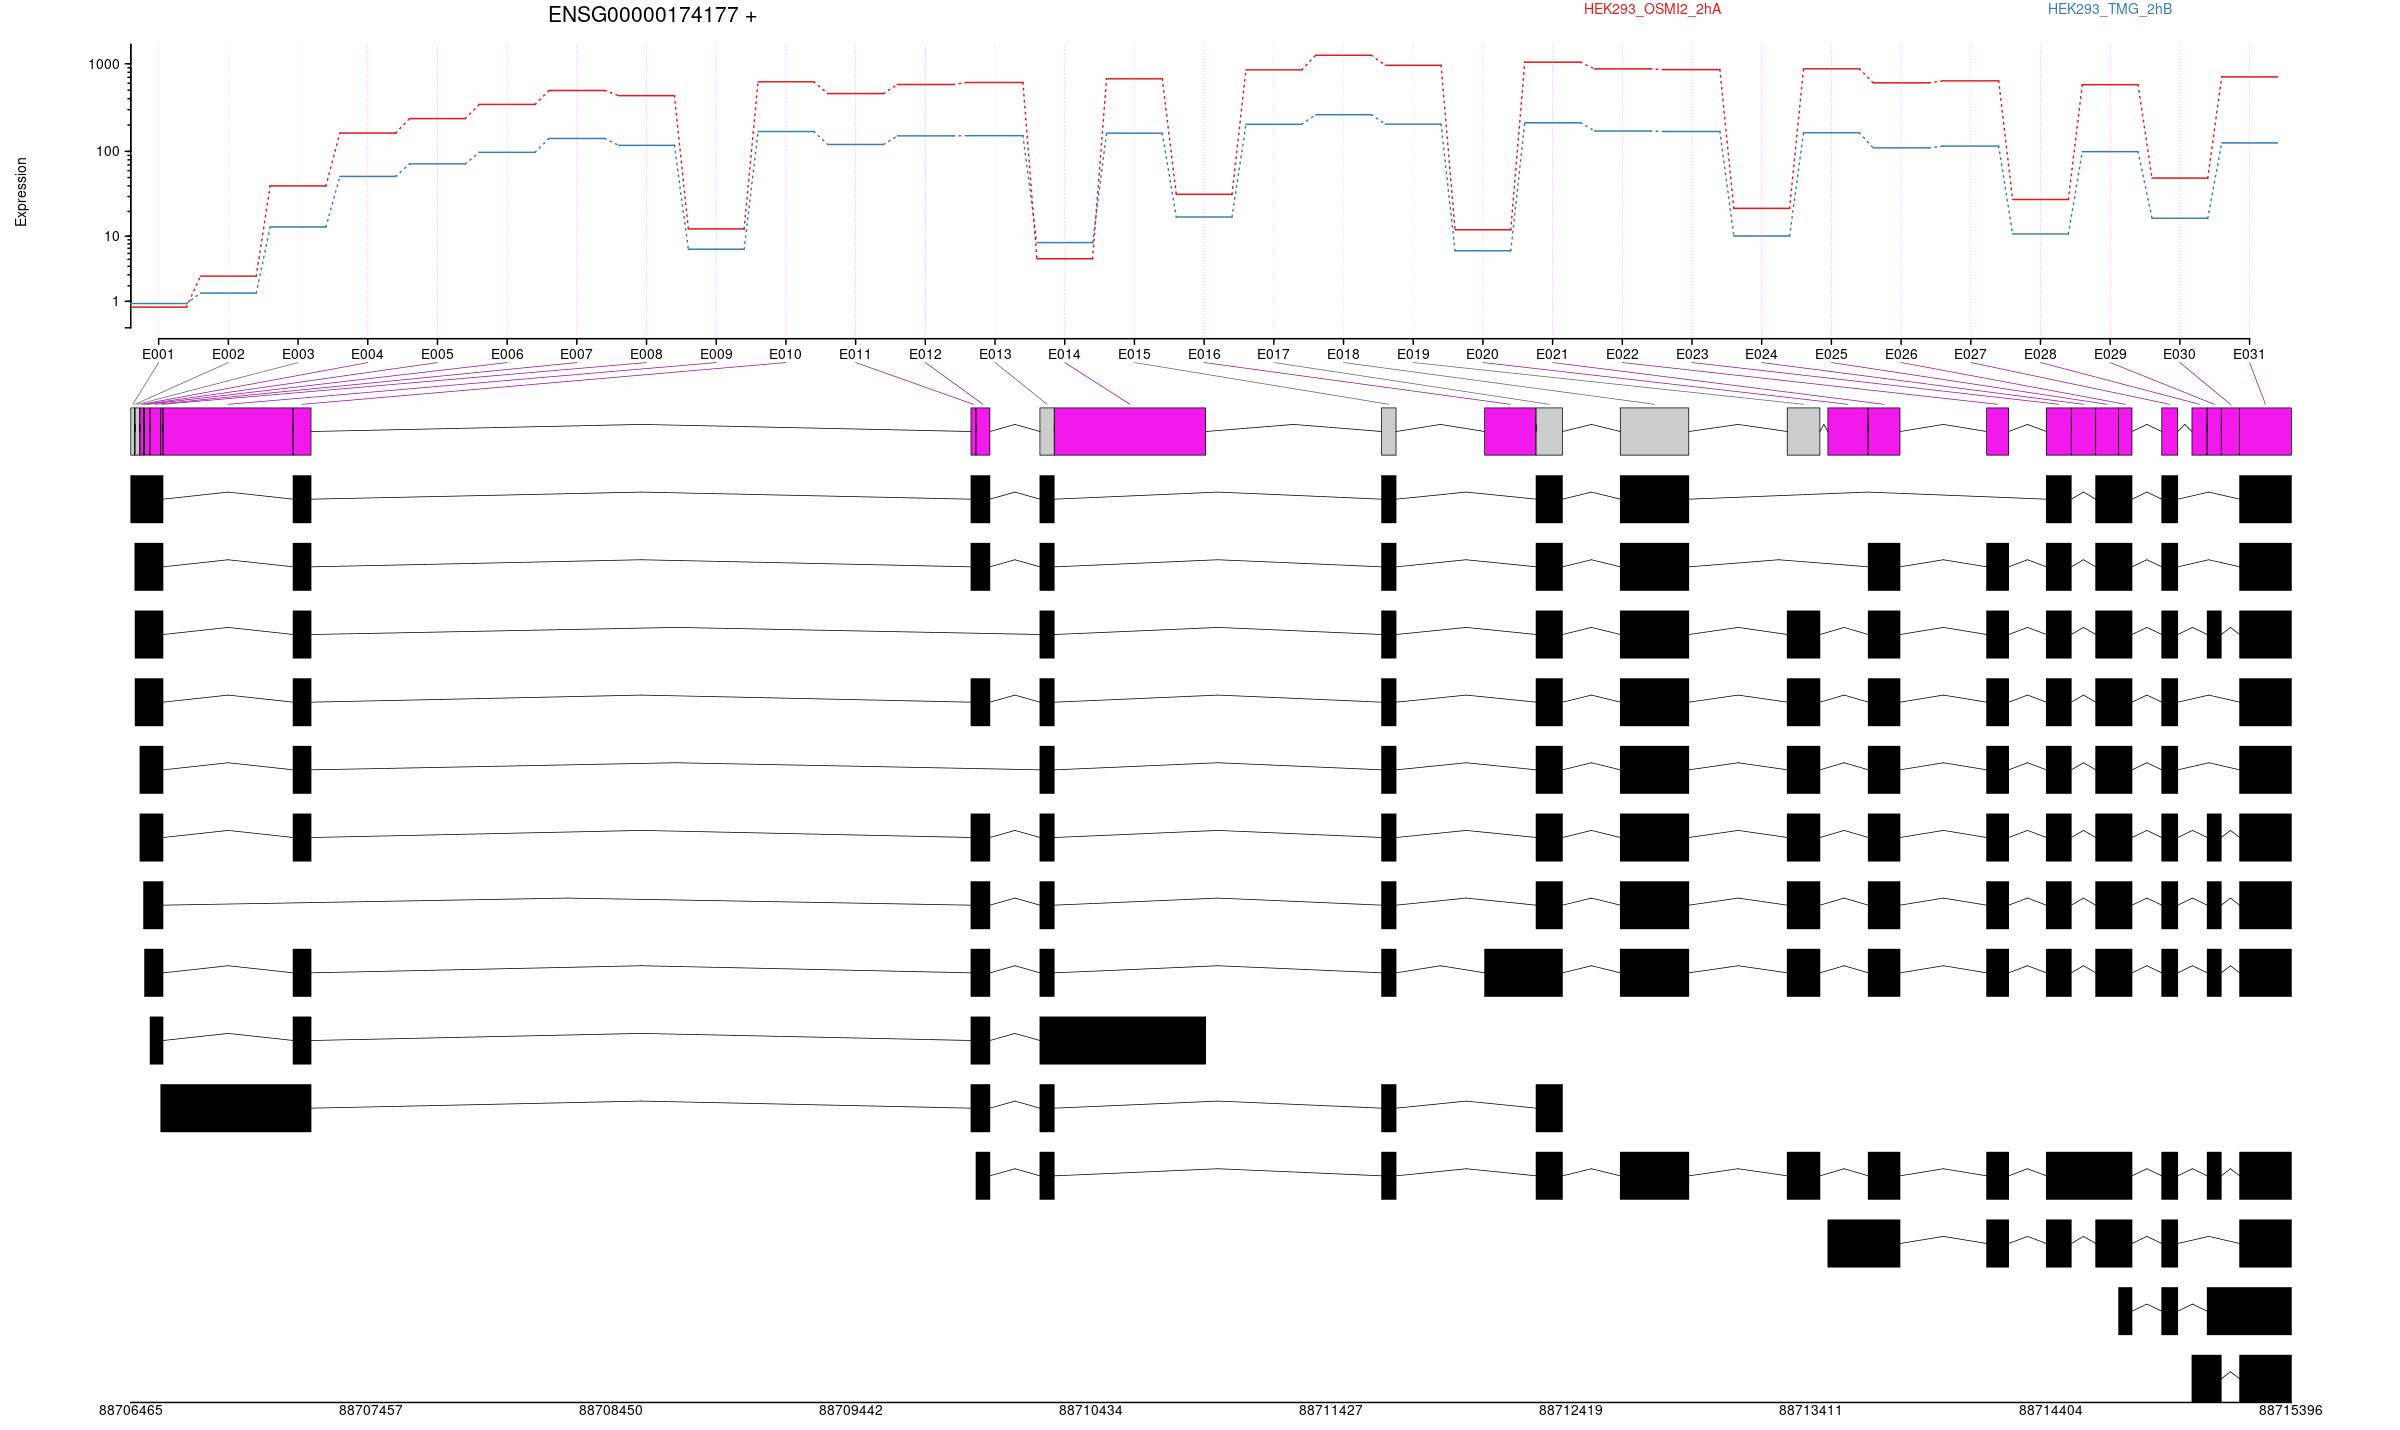Pick genomic coordinate 88711427
Image resolution: width=2400 pixels, height=1430 pixels.
[x=1330, y=1410]
